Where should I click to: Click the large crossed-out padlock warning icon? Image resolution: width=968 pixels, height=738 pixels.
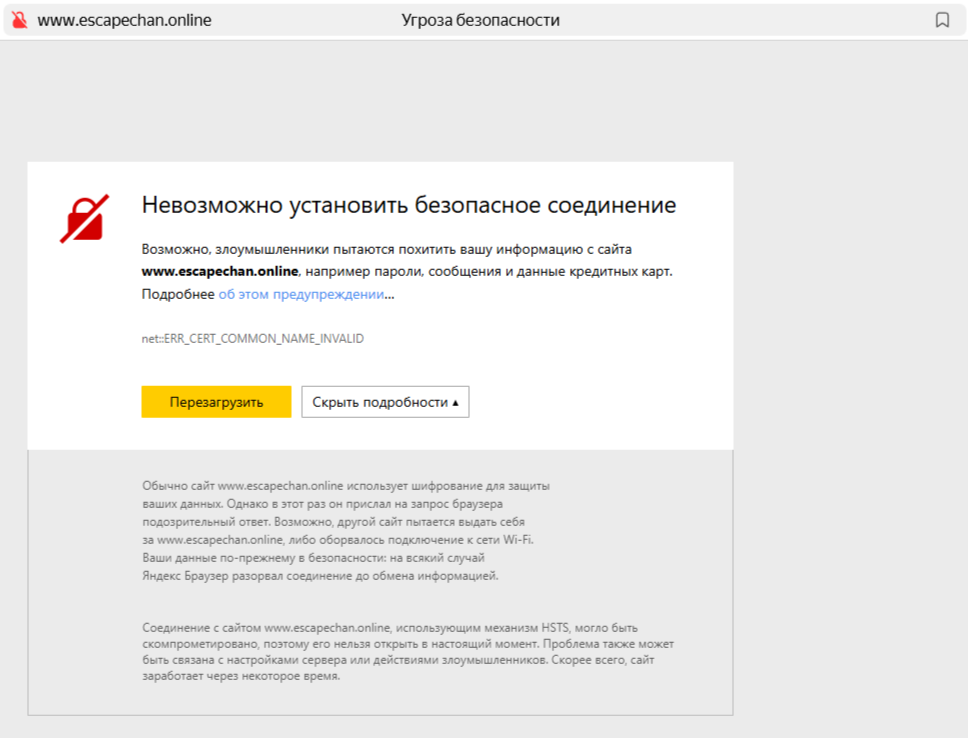84,218
